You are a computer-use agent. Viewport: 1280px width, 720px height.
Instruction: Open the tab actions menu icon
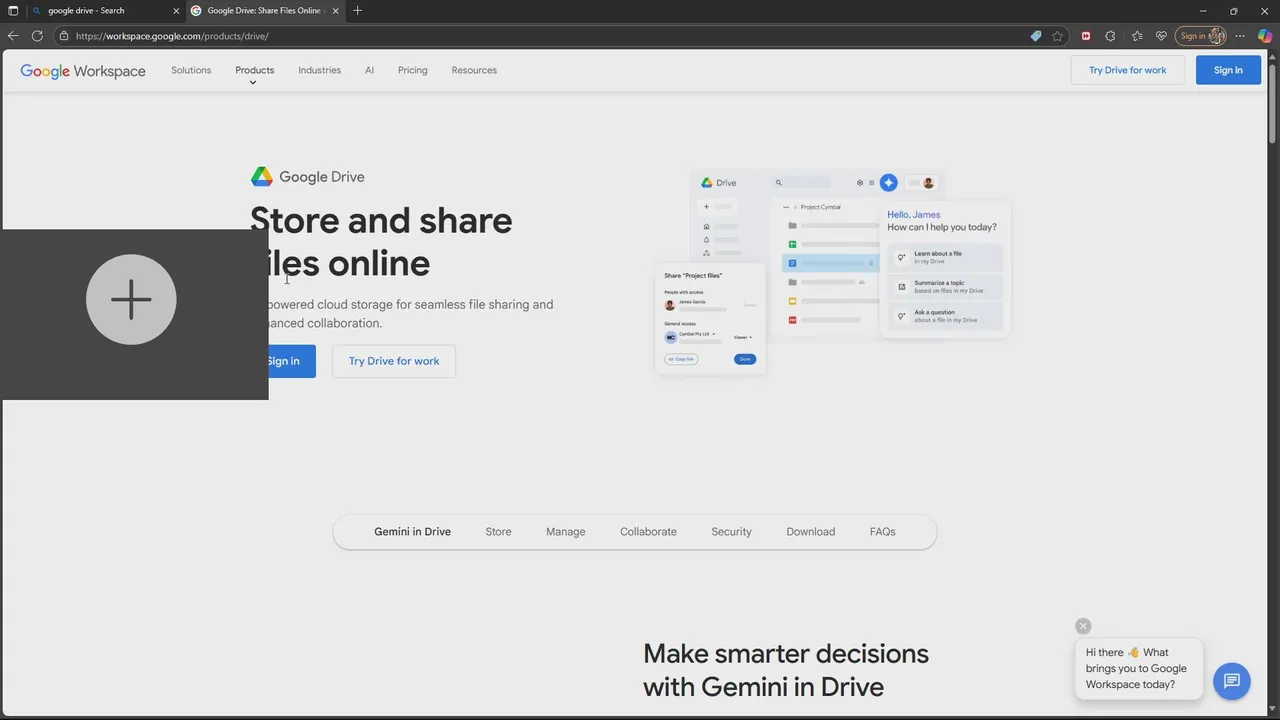click(13, 11)
